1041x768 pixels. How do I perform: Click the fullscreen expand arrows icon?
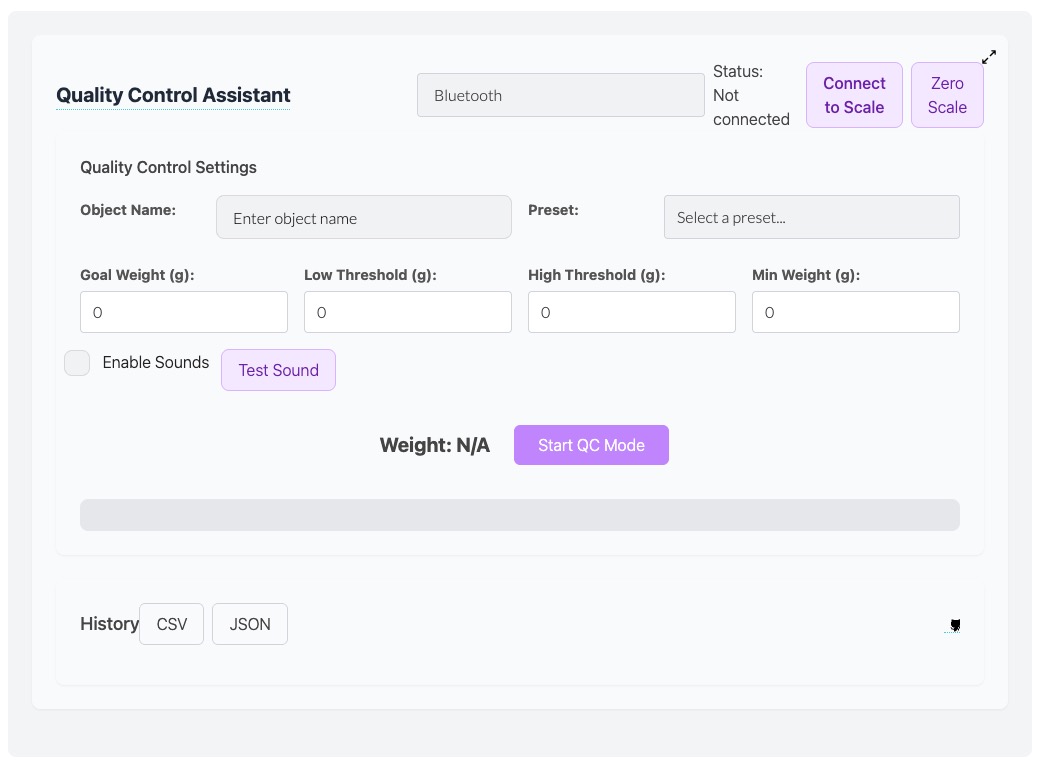coord(989,57)
